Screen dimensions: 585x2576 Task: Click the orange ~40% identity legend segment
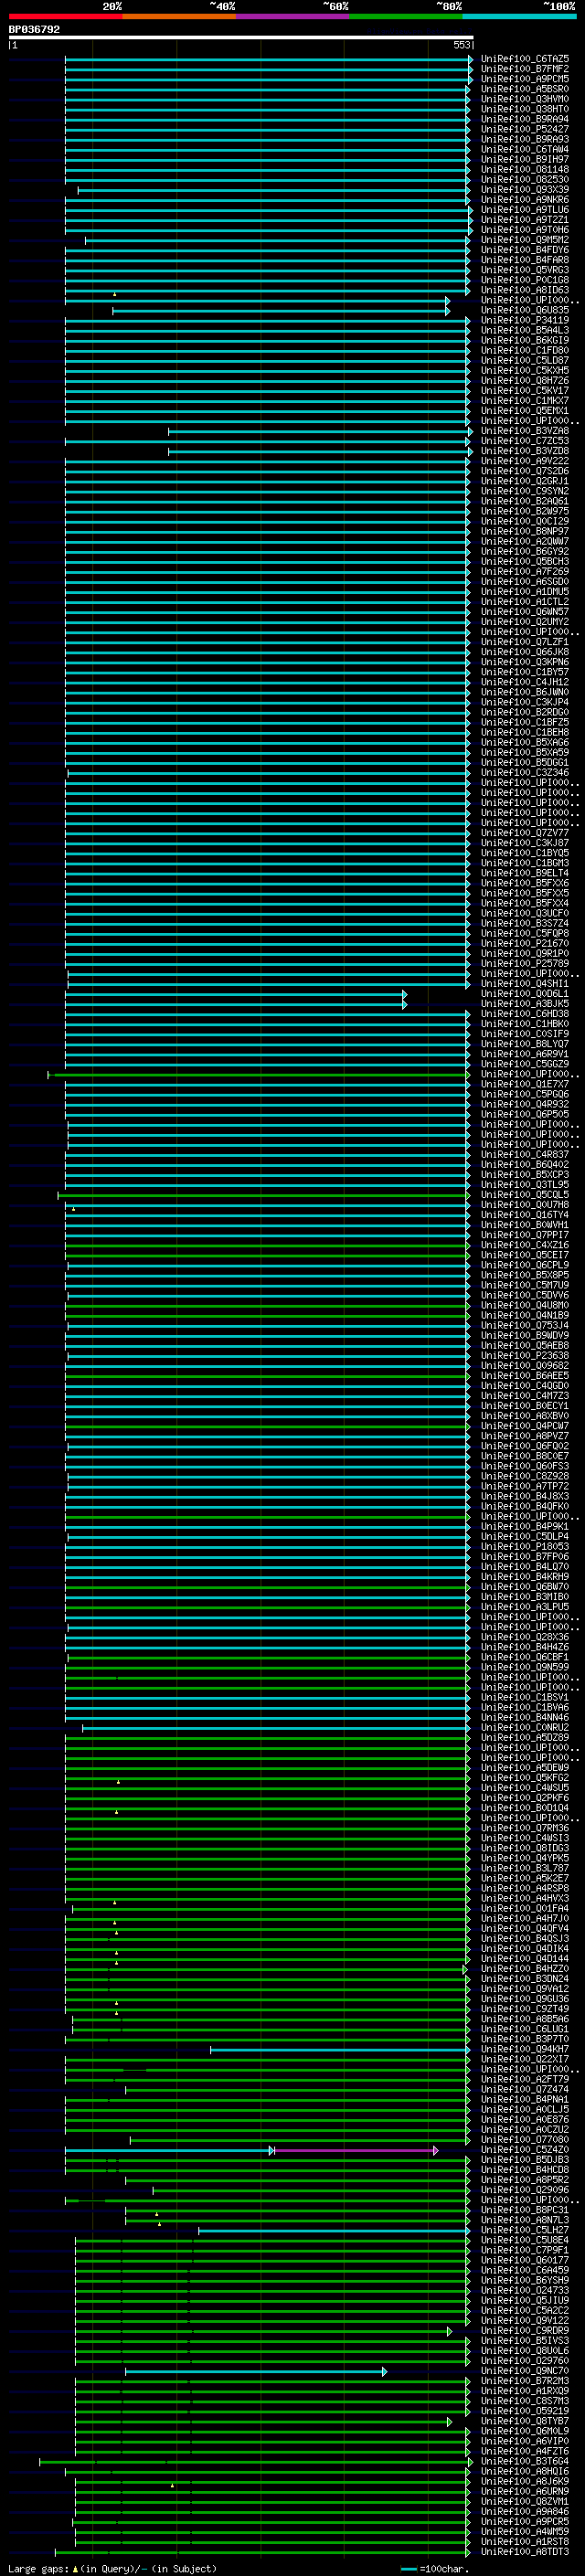tap(179, 16)
